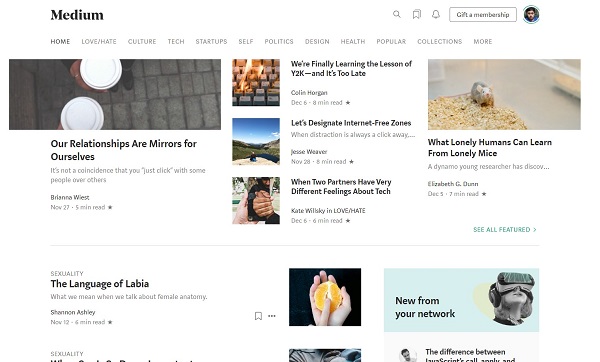This screenshot has width=600, height=362.
Task: Select the HOME tab
Action: pos(60,41)
